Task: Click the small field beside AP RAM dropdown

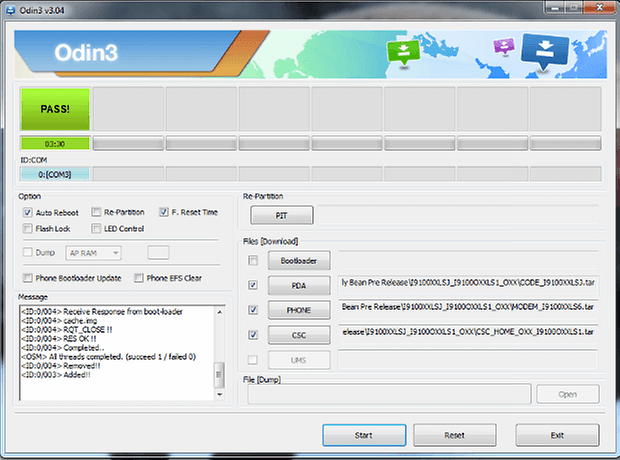Action: (159, 252)
